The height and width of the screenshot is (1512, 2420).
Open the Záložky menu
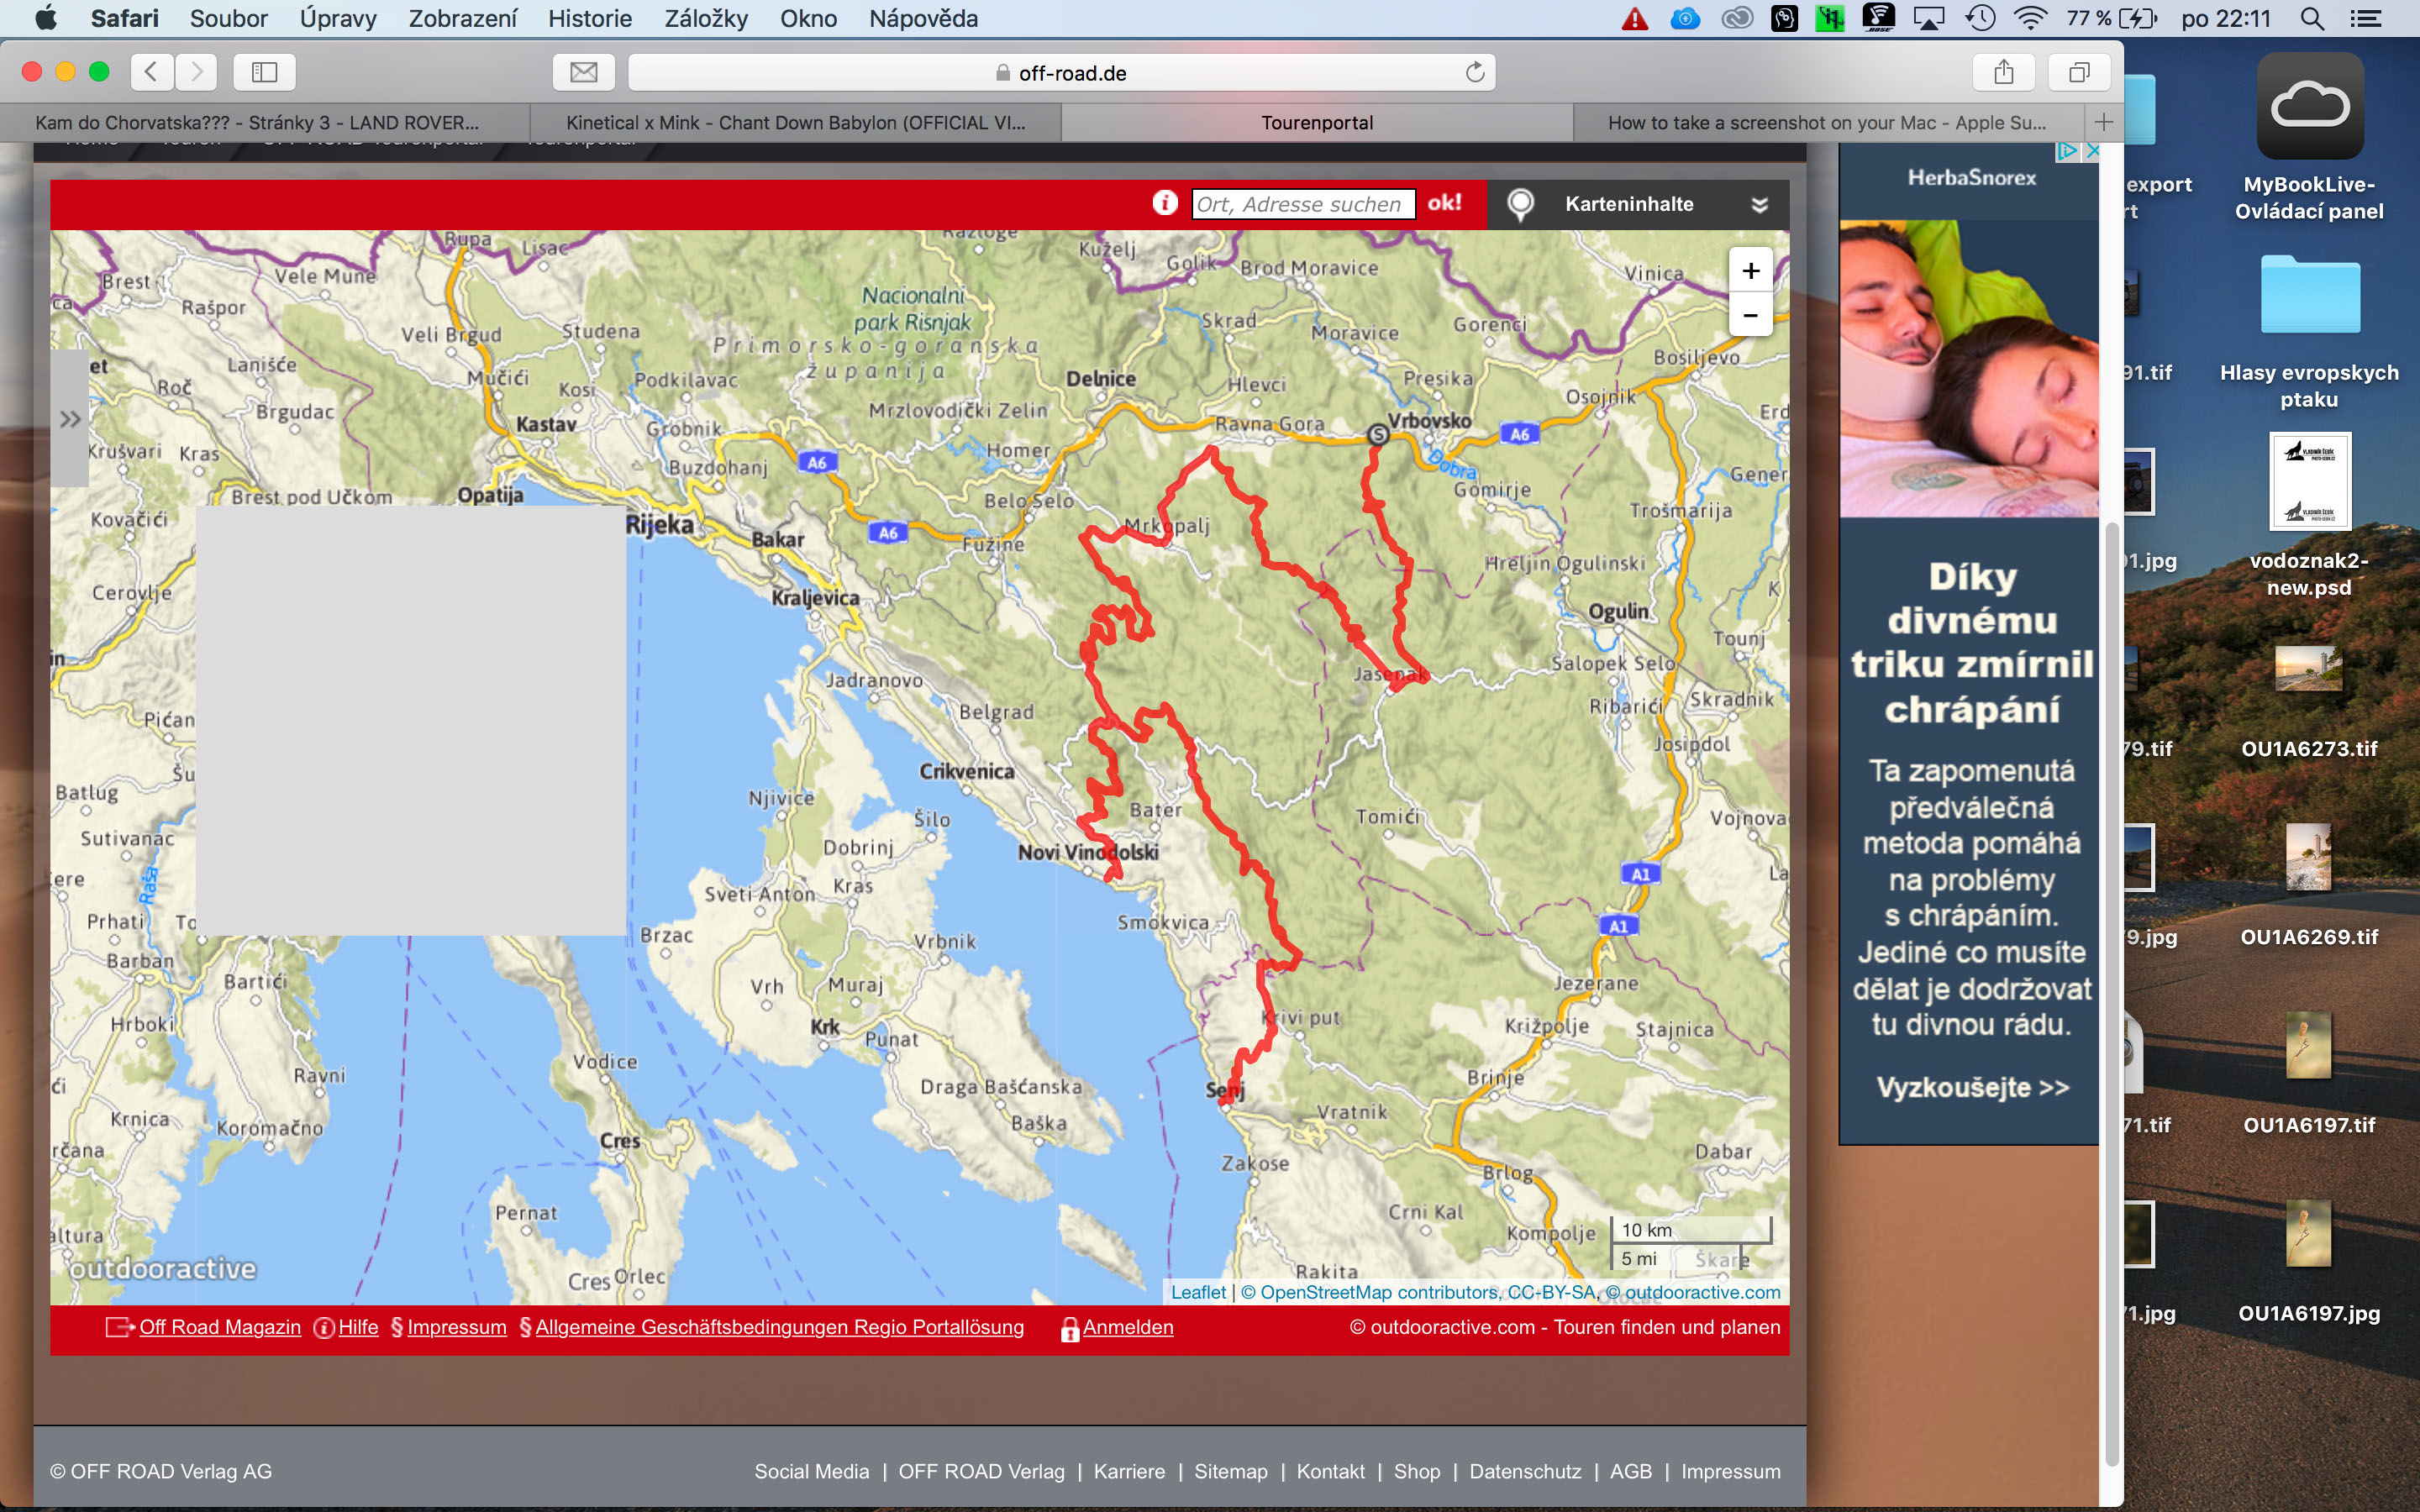(705, 18)
